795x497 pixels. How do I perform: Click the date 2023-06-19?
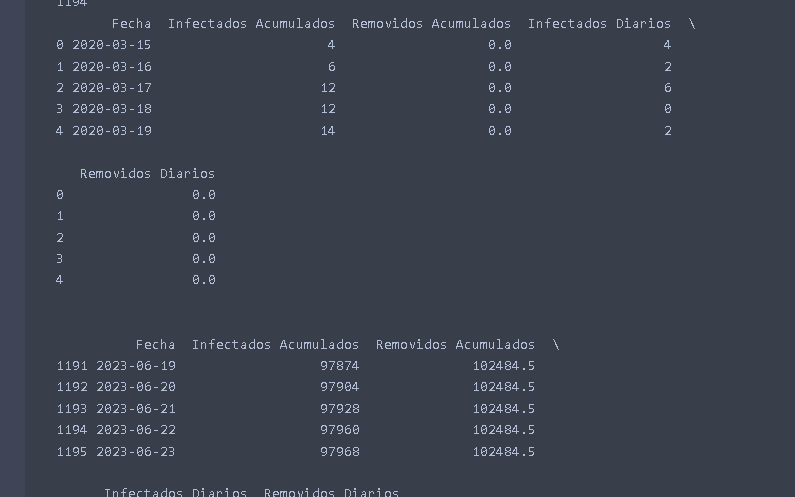pos(136,366)
